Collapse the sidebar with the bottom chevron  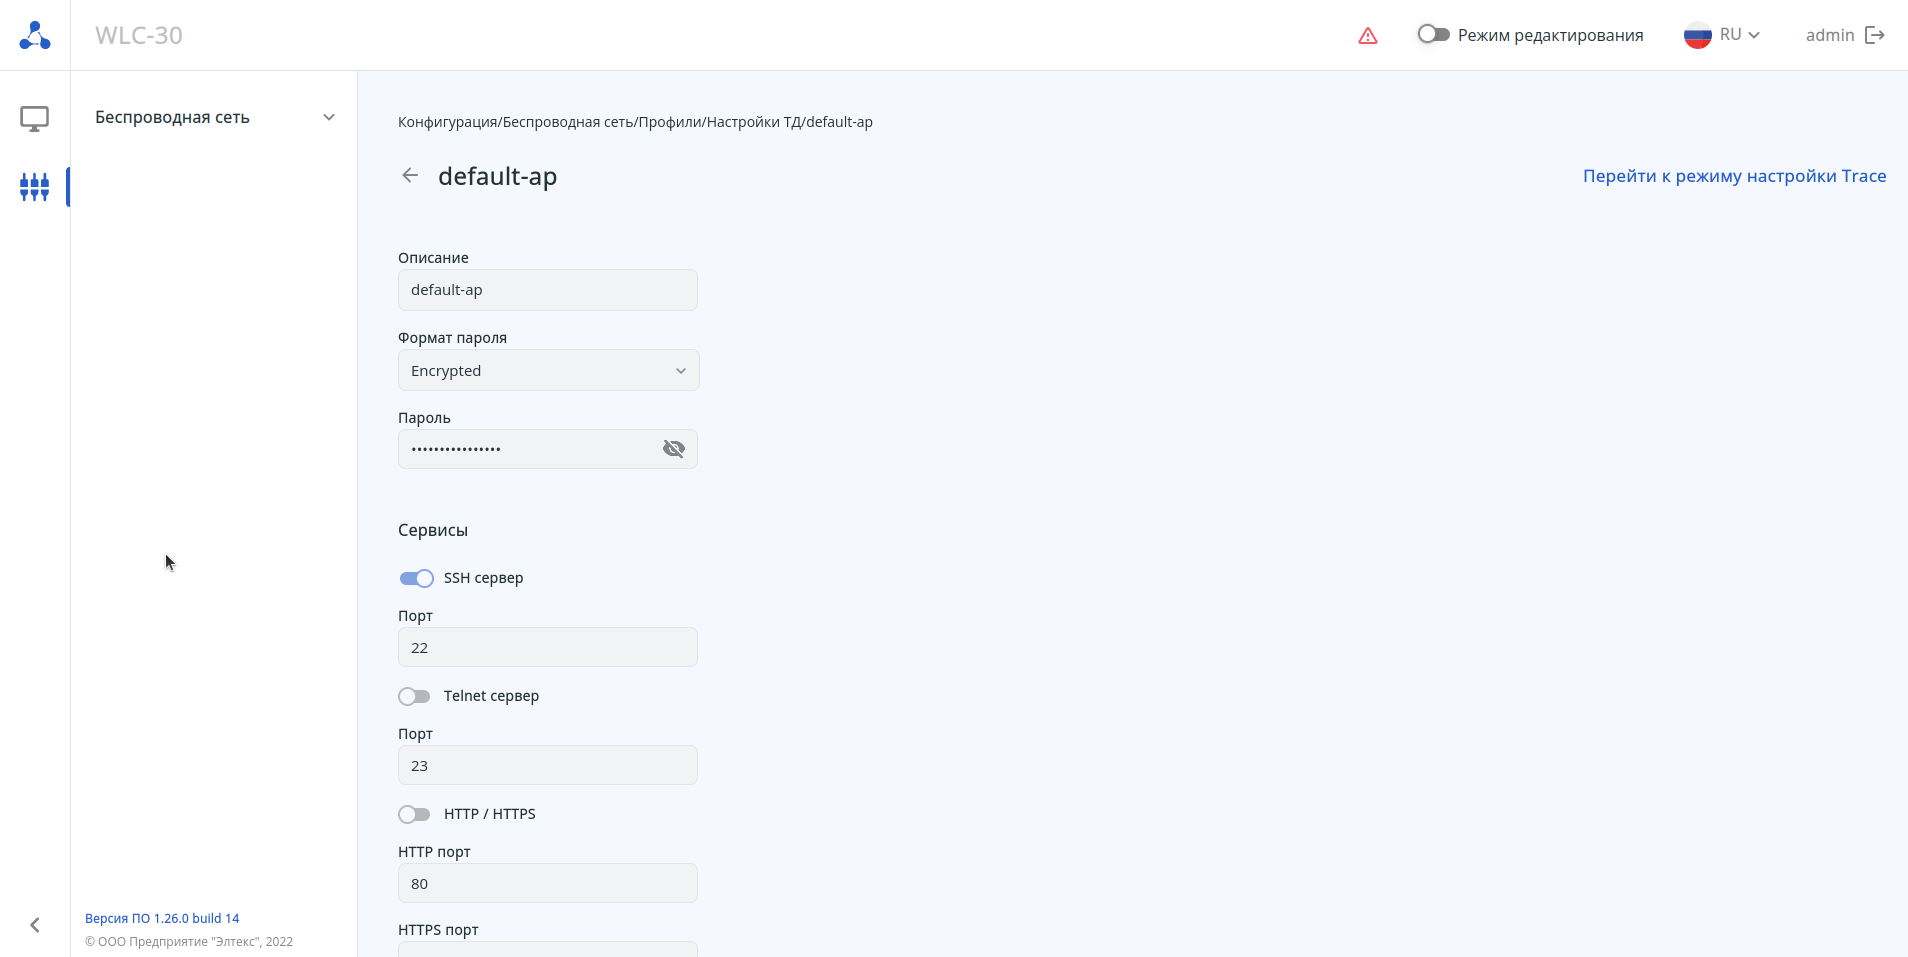click(35, 925)
